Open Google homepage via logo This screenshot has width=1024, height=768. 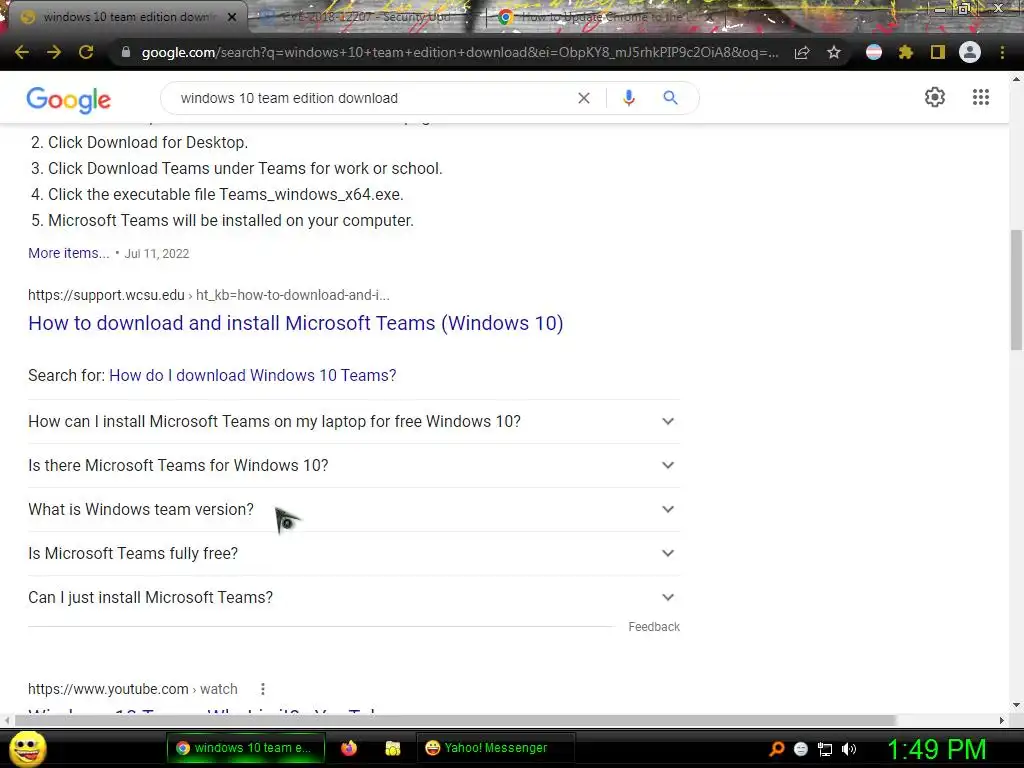coord(69,100)
